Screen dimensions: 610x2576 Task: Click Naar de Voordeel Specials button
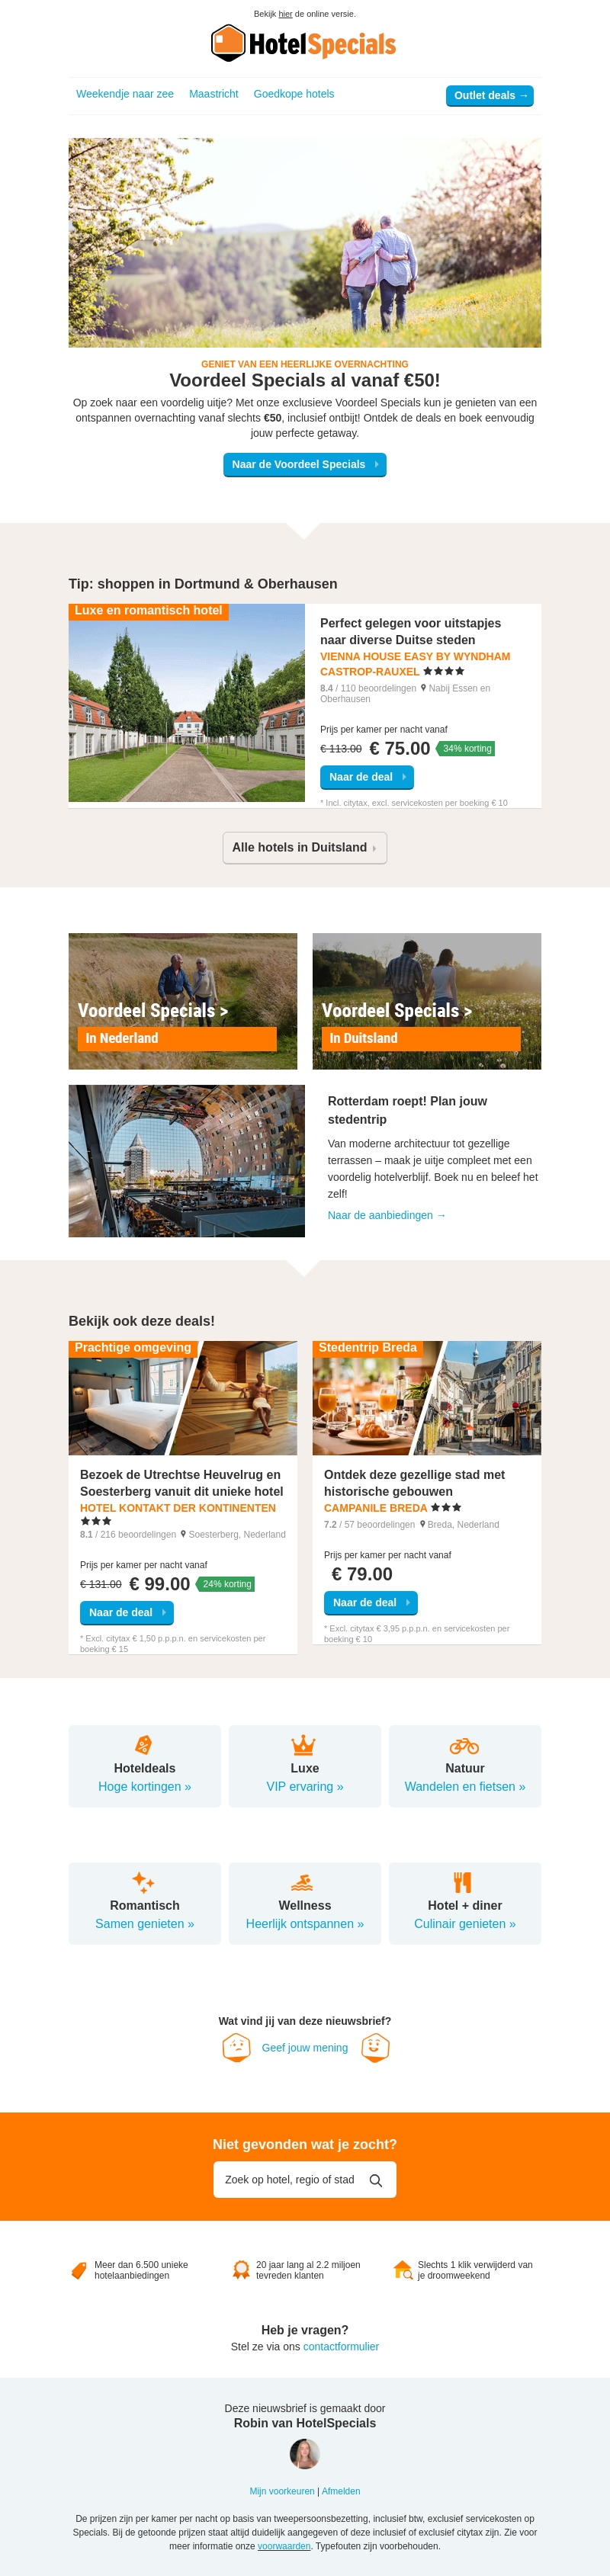(305, 464)
